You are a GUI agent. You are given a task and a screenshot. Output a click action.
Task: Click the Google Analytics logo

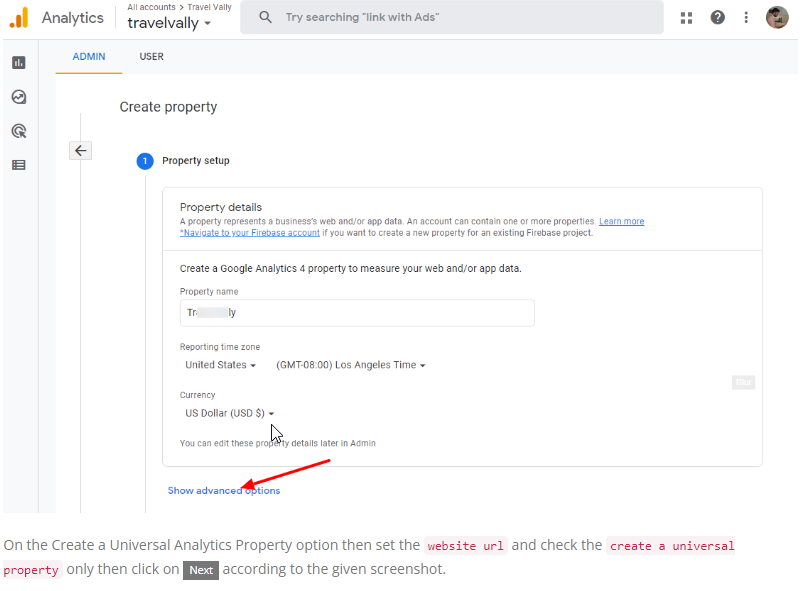coord(19,17)
